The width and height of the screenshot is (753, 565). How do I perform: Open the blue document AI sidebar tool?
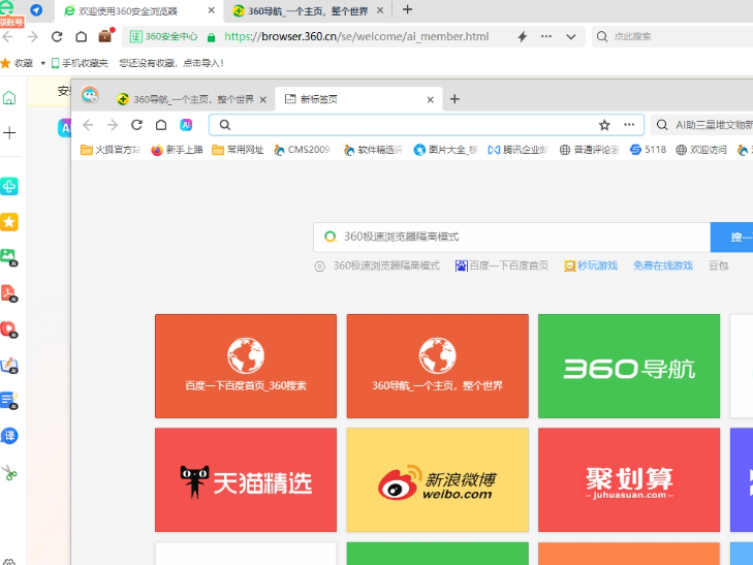(9, 400)
